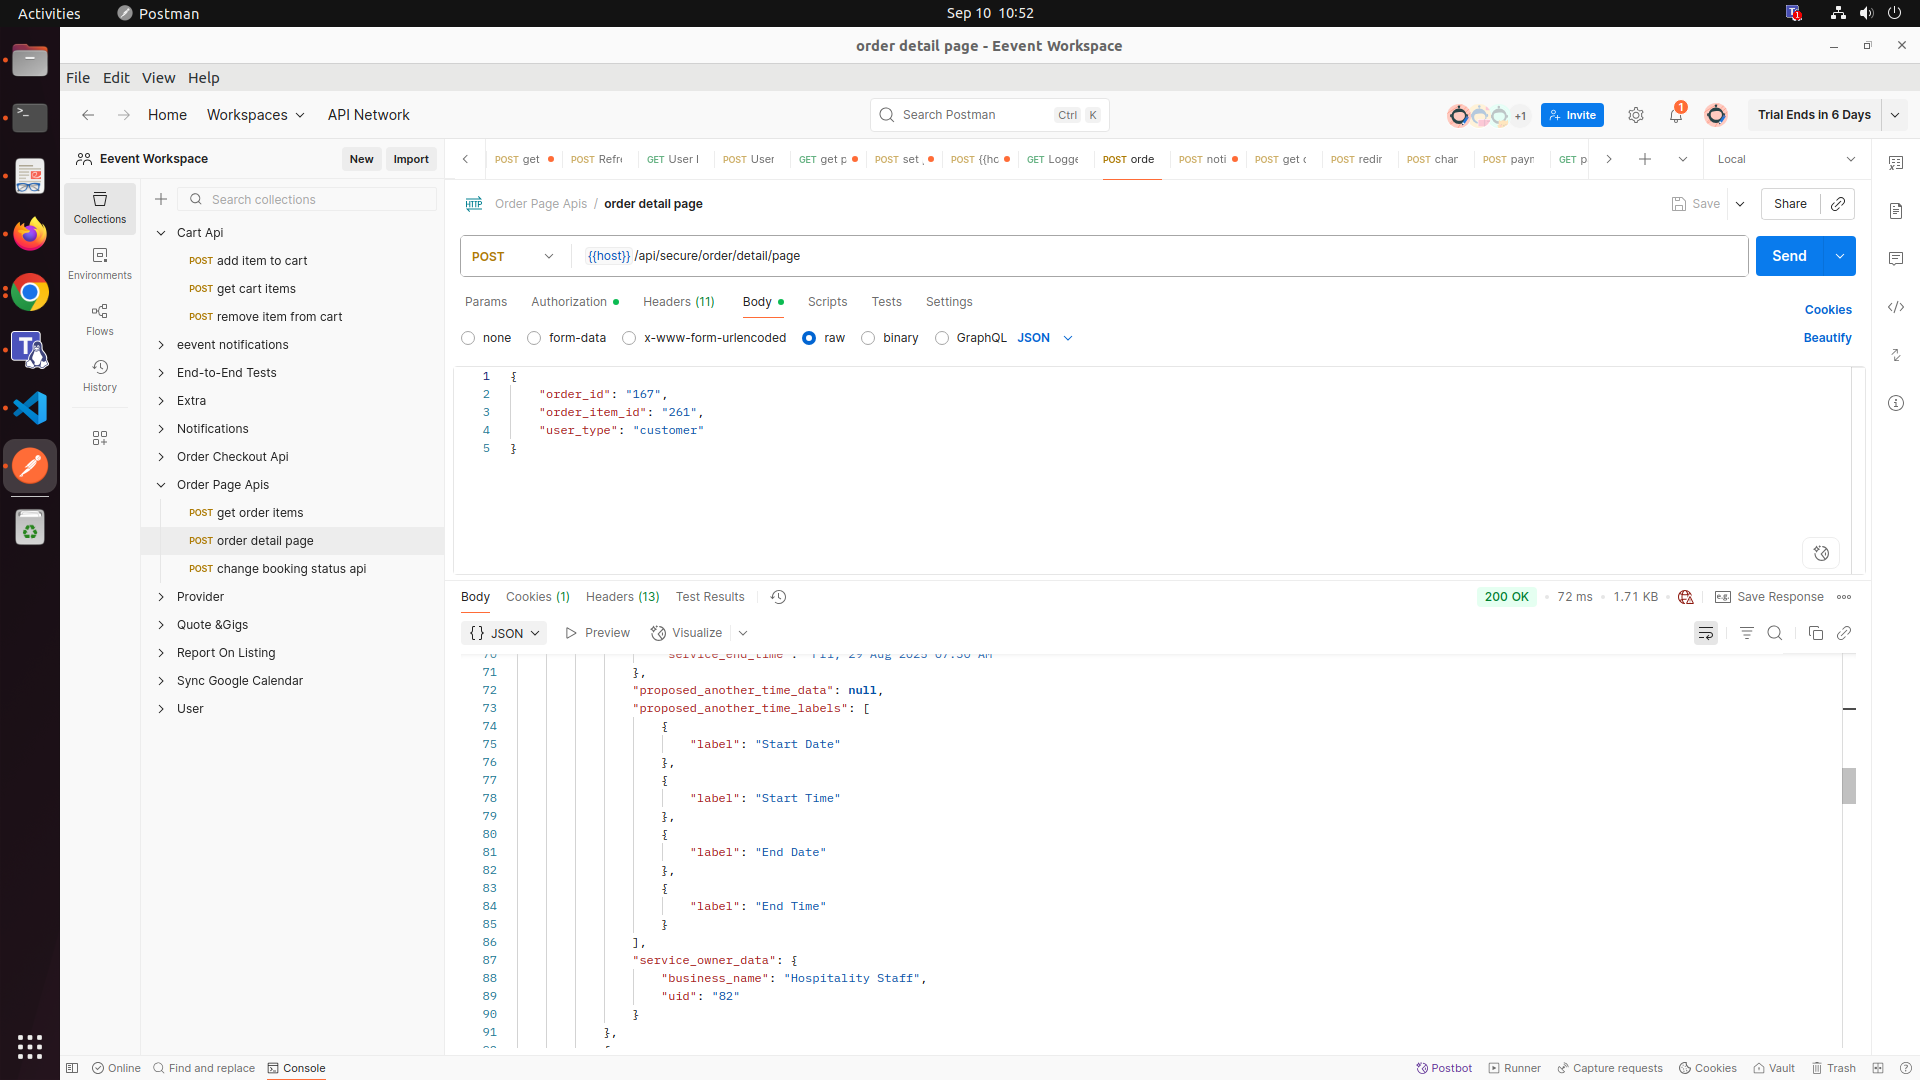Switch to the Headers (11) request tab
Viewport: 1920px width, 1080px height.
[x=679, y=302]
